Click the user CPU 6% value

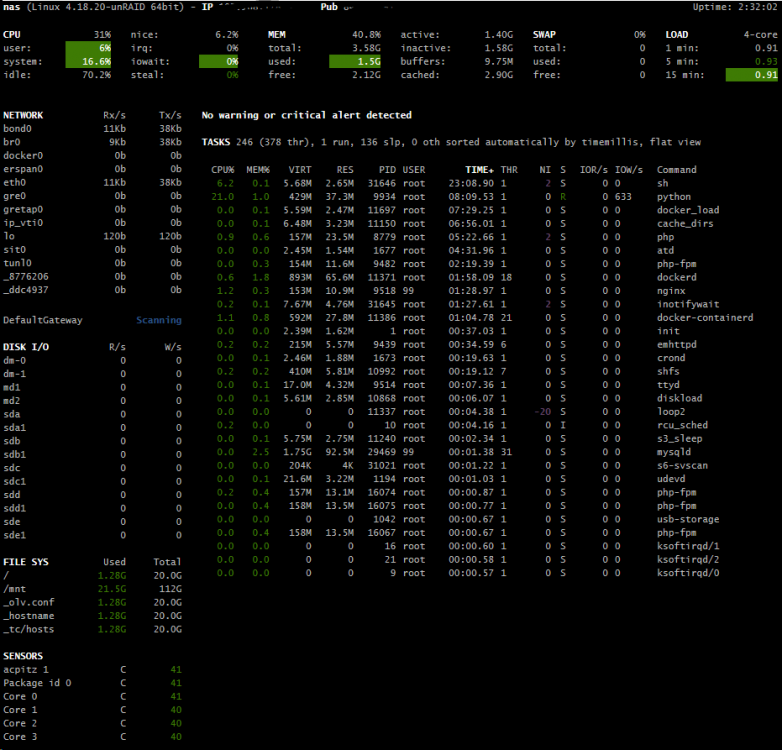[x=88, y=48]
